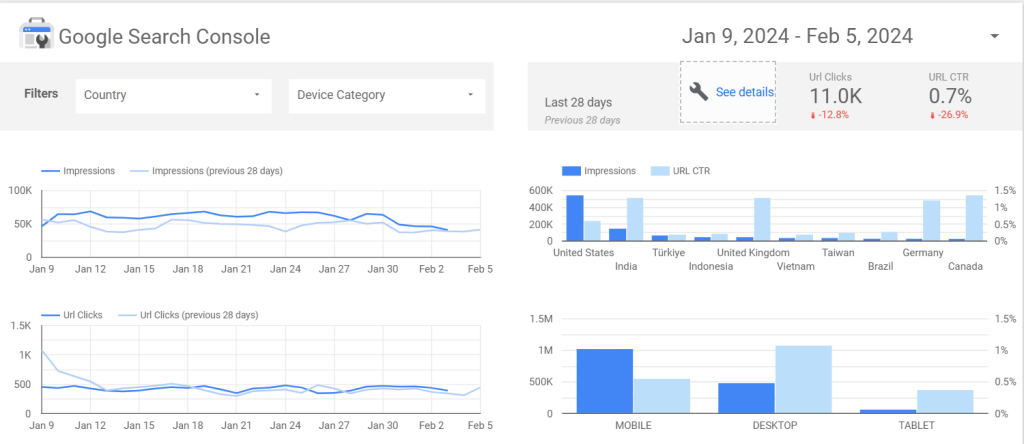This screenshot has width=1024, height=444.
Task: Click the TABLET URL CTR bar
Action: (x=945, y=402)
